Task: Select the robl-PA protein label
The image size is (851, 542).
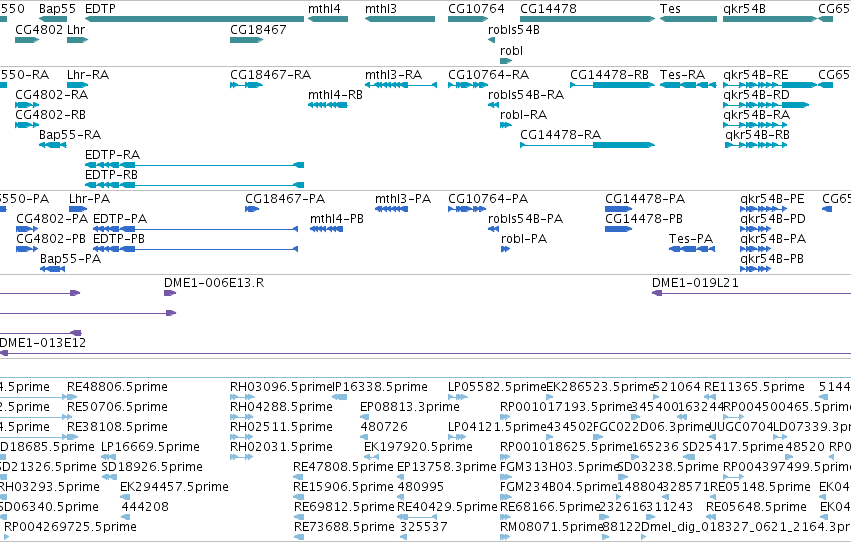Action: point(524,239)
